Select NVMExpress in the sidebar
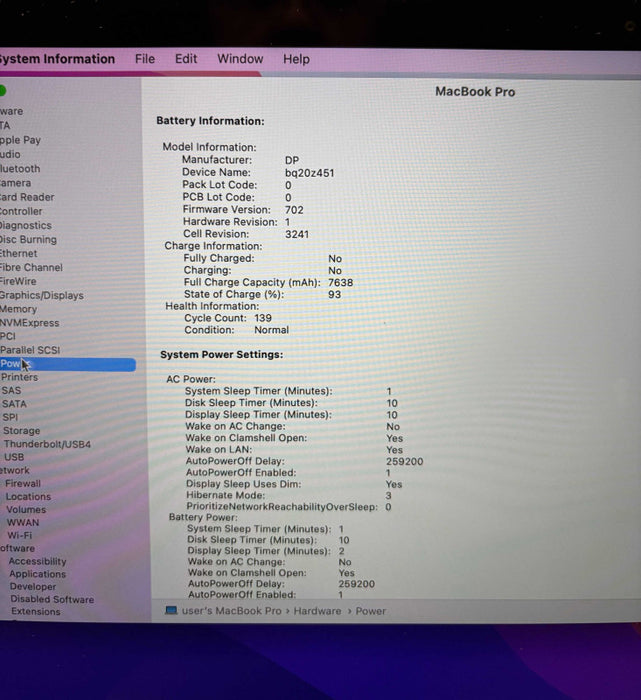Viewport: 641px width, 700px height. tap(29, 323)
